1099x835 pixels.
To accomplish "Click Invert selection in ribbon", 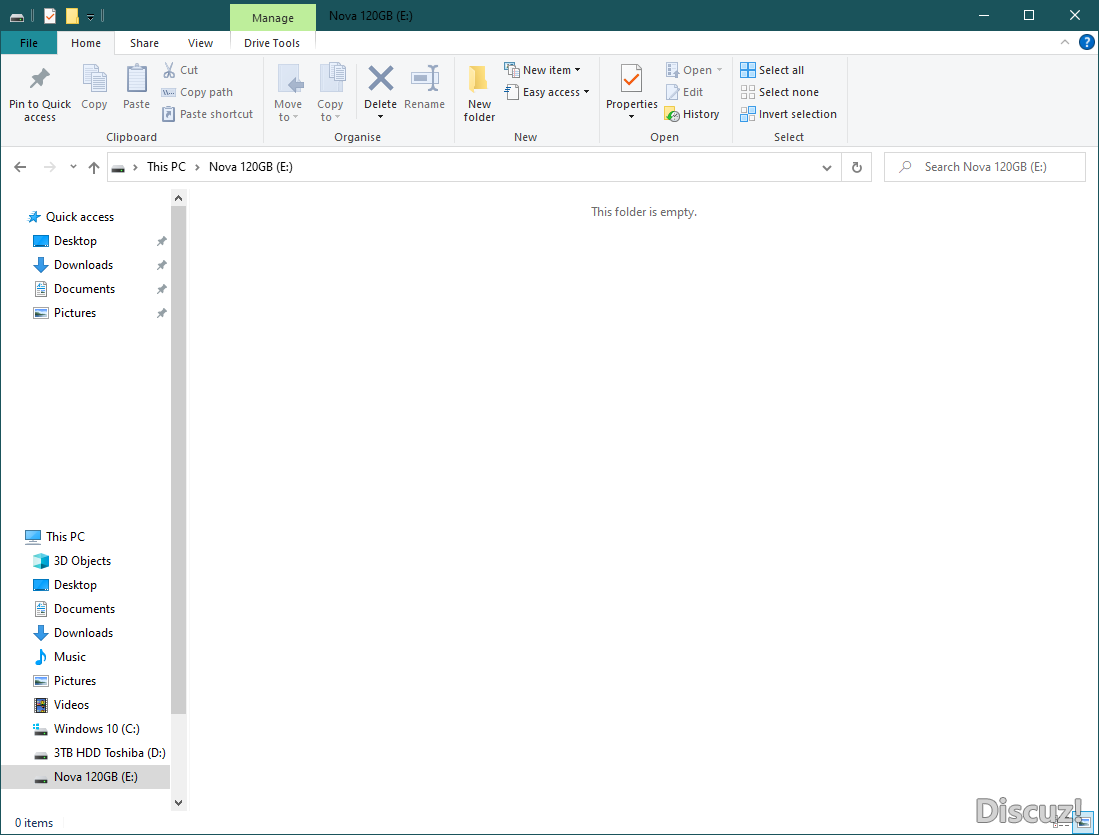I will click(x=789, y=114).
